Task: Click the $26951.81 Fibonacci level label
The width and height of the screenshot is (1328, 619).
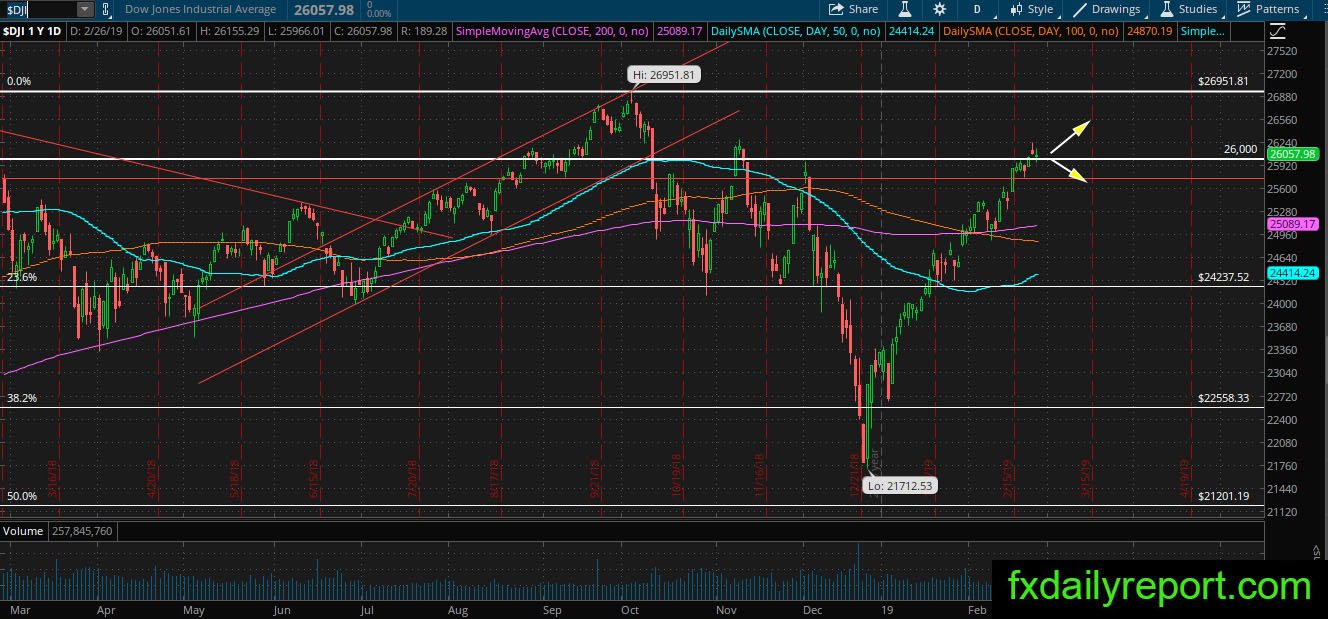Action: click(x=1224, y=81)
